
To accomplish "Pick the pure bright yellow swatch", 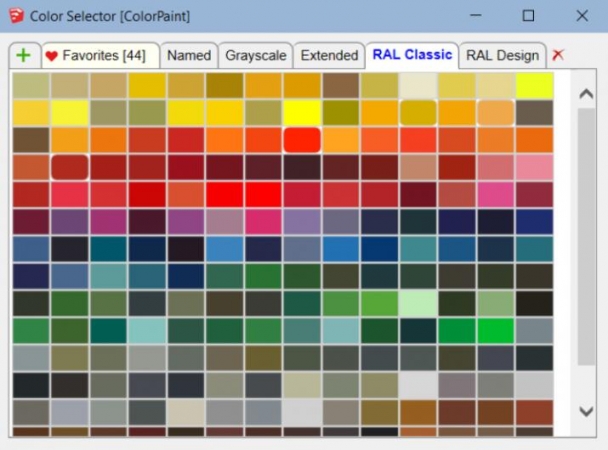I will point(302,113).
